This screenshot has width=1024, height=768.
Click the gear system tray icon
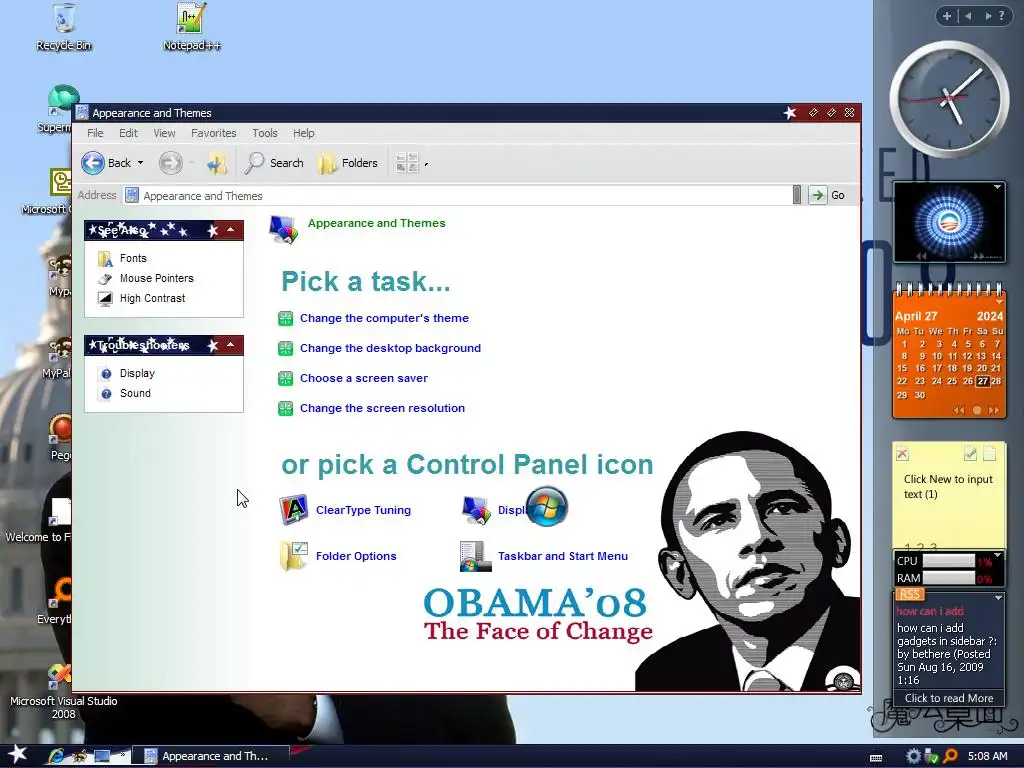click(913, 756)
